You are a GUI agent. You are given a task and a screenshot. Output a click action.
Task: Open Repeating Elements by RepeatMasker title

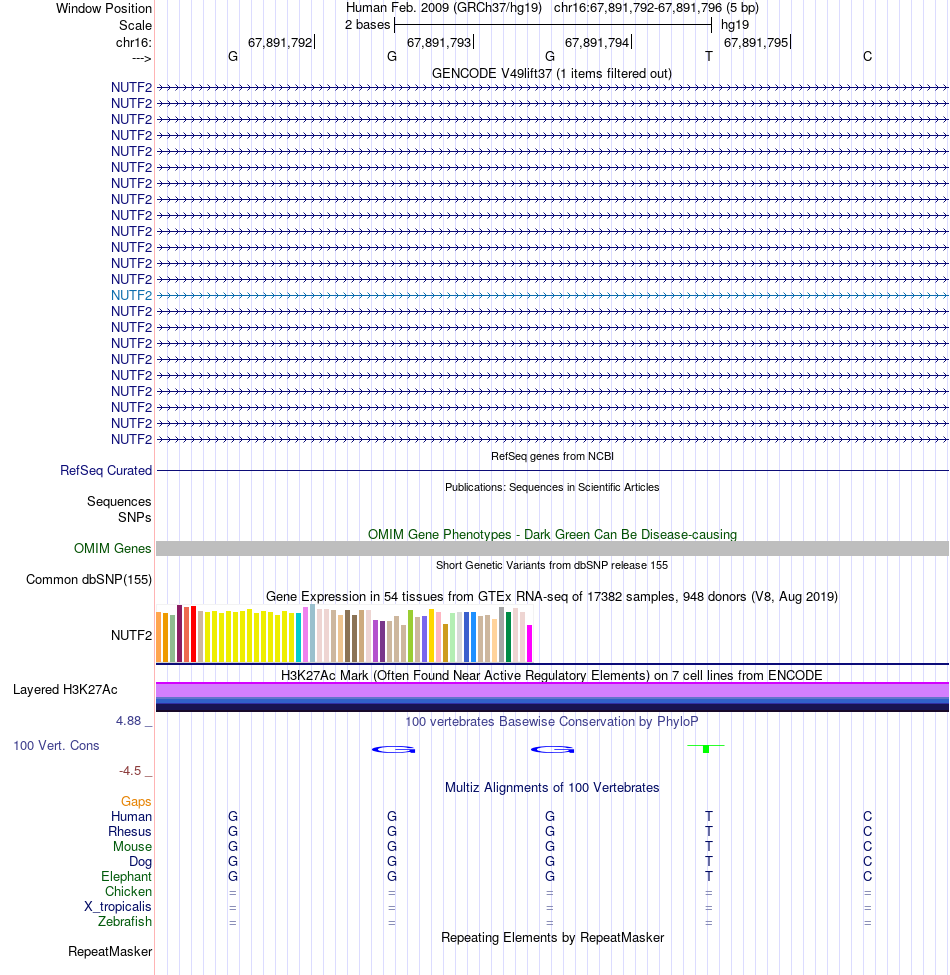click(x=552, y=938)
